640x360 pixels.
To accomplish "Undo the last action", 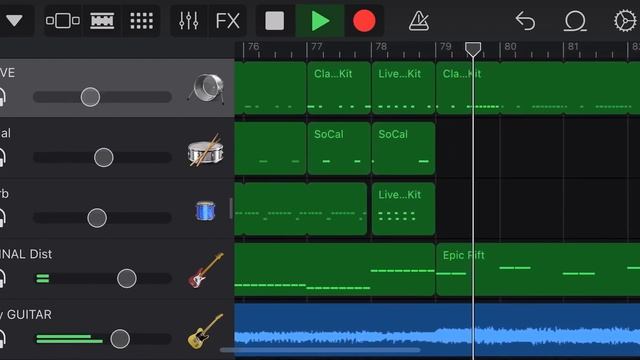I will [x=525, y=20].
